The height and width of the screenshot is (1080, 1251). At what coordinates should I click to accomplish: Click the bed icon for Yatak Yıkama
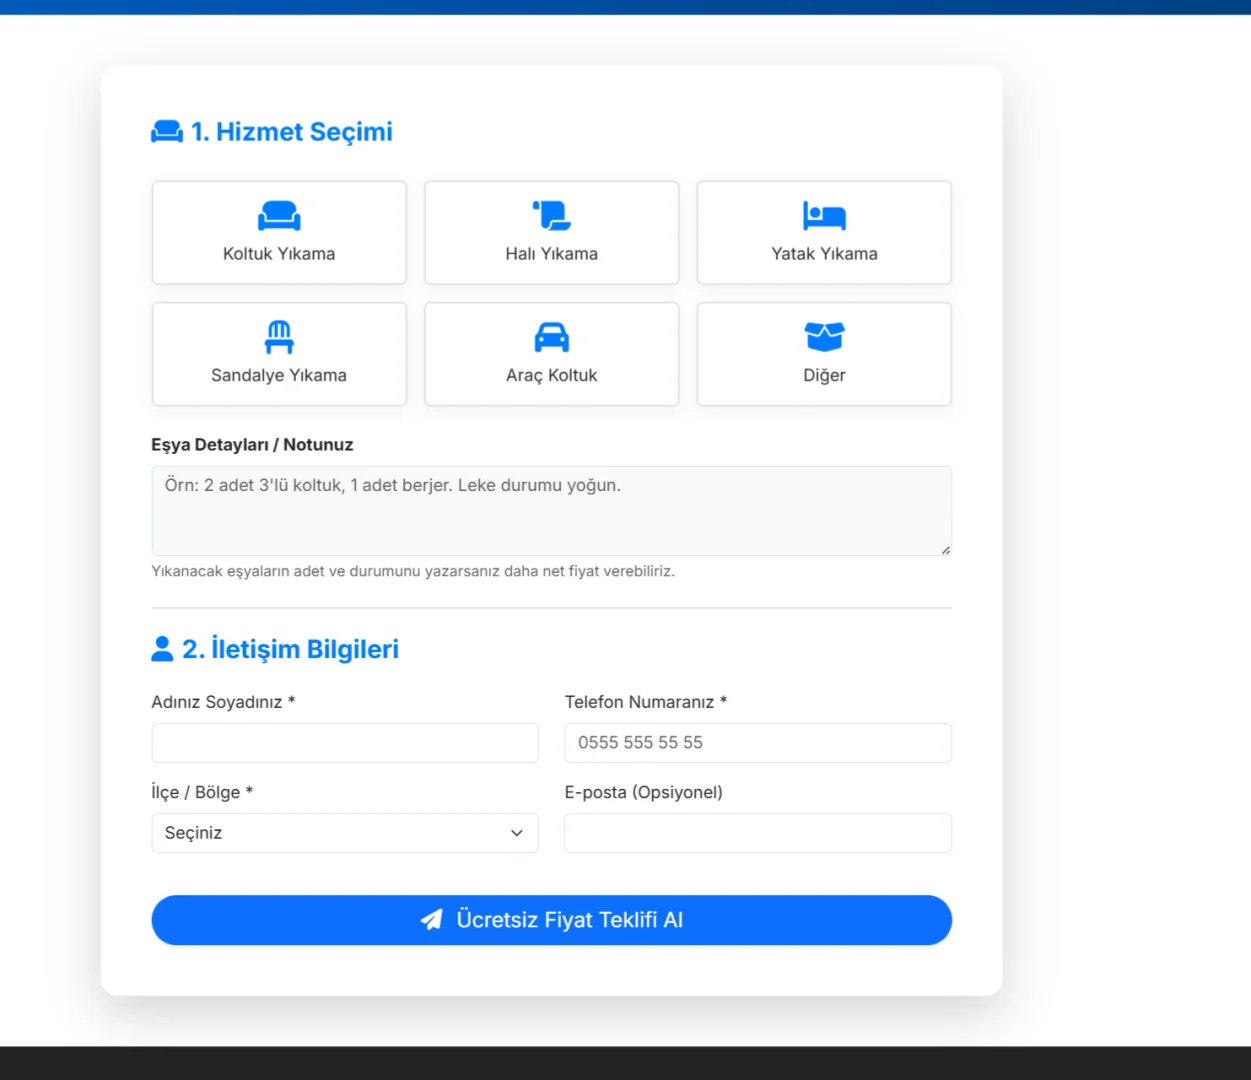click(x=824, y=215)
